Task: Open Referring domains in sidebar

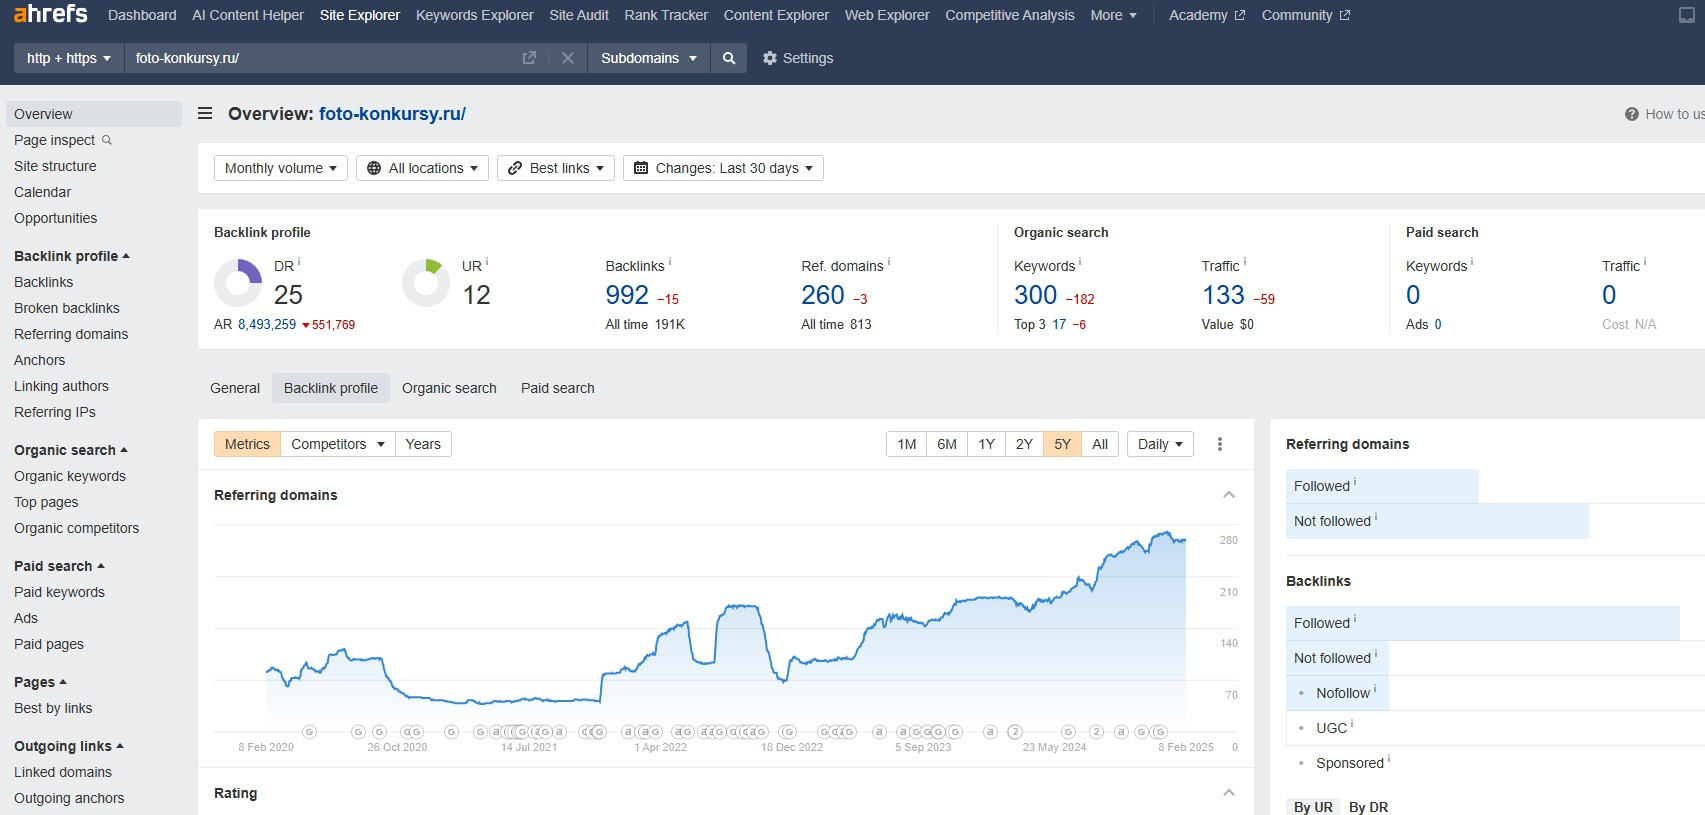Action: (71, 334)
